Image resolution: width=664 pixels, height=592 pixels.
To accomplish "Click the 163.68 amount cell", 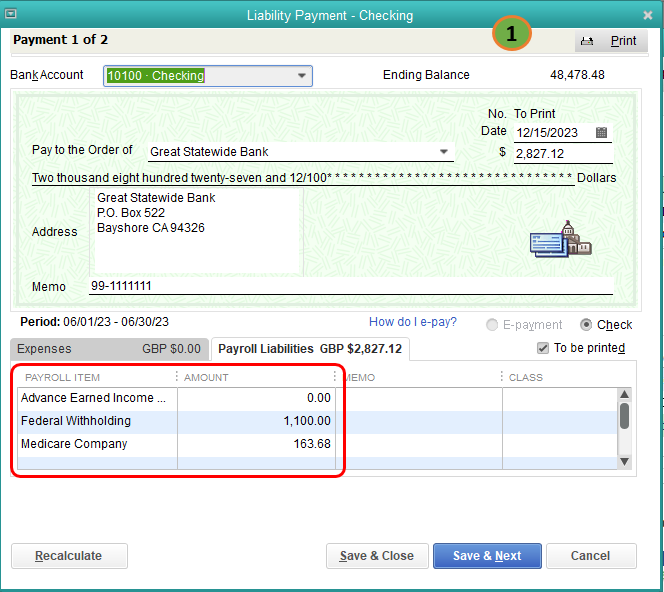I will pyautogui.click(x=256, y=444).
